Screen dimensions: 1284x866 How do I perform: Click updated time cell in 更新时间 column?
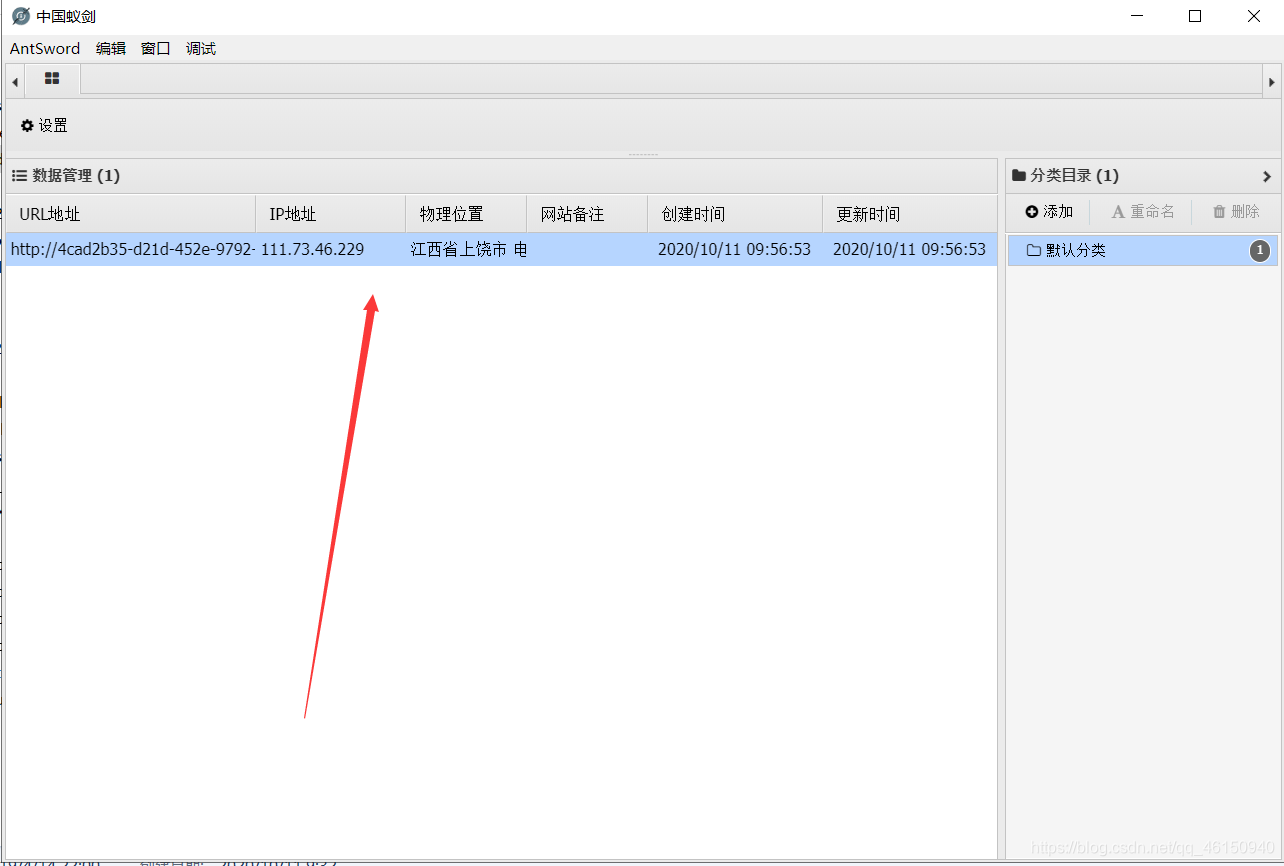[x=909, y=249]
